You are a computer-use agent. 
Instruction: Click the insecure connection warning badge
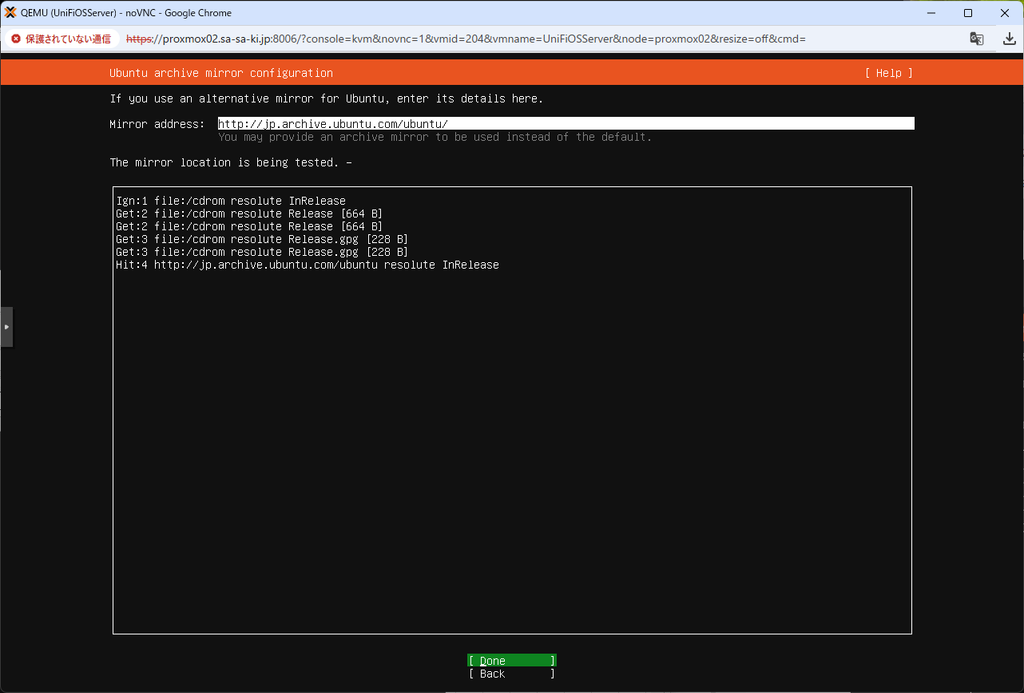pyautogui.click(x=61, y=39)
